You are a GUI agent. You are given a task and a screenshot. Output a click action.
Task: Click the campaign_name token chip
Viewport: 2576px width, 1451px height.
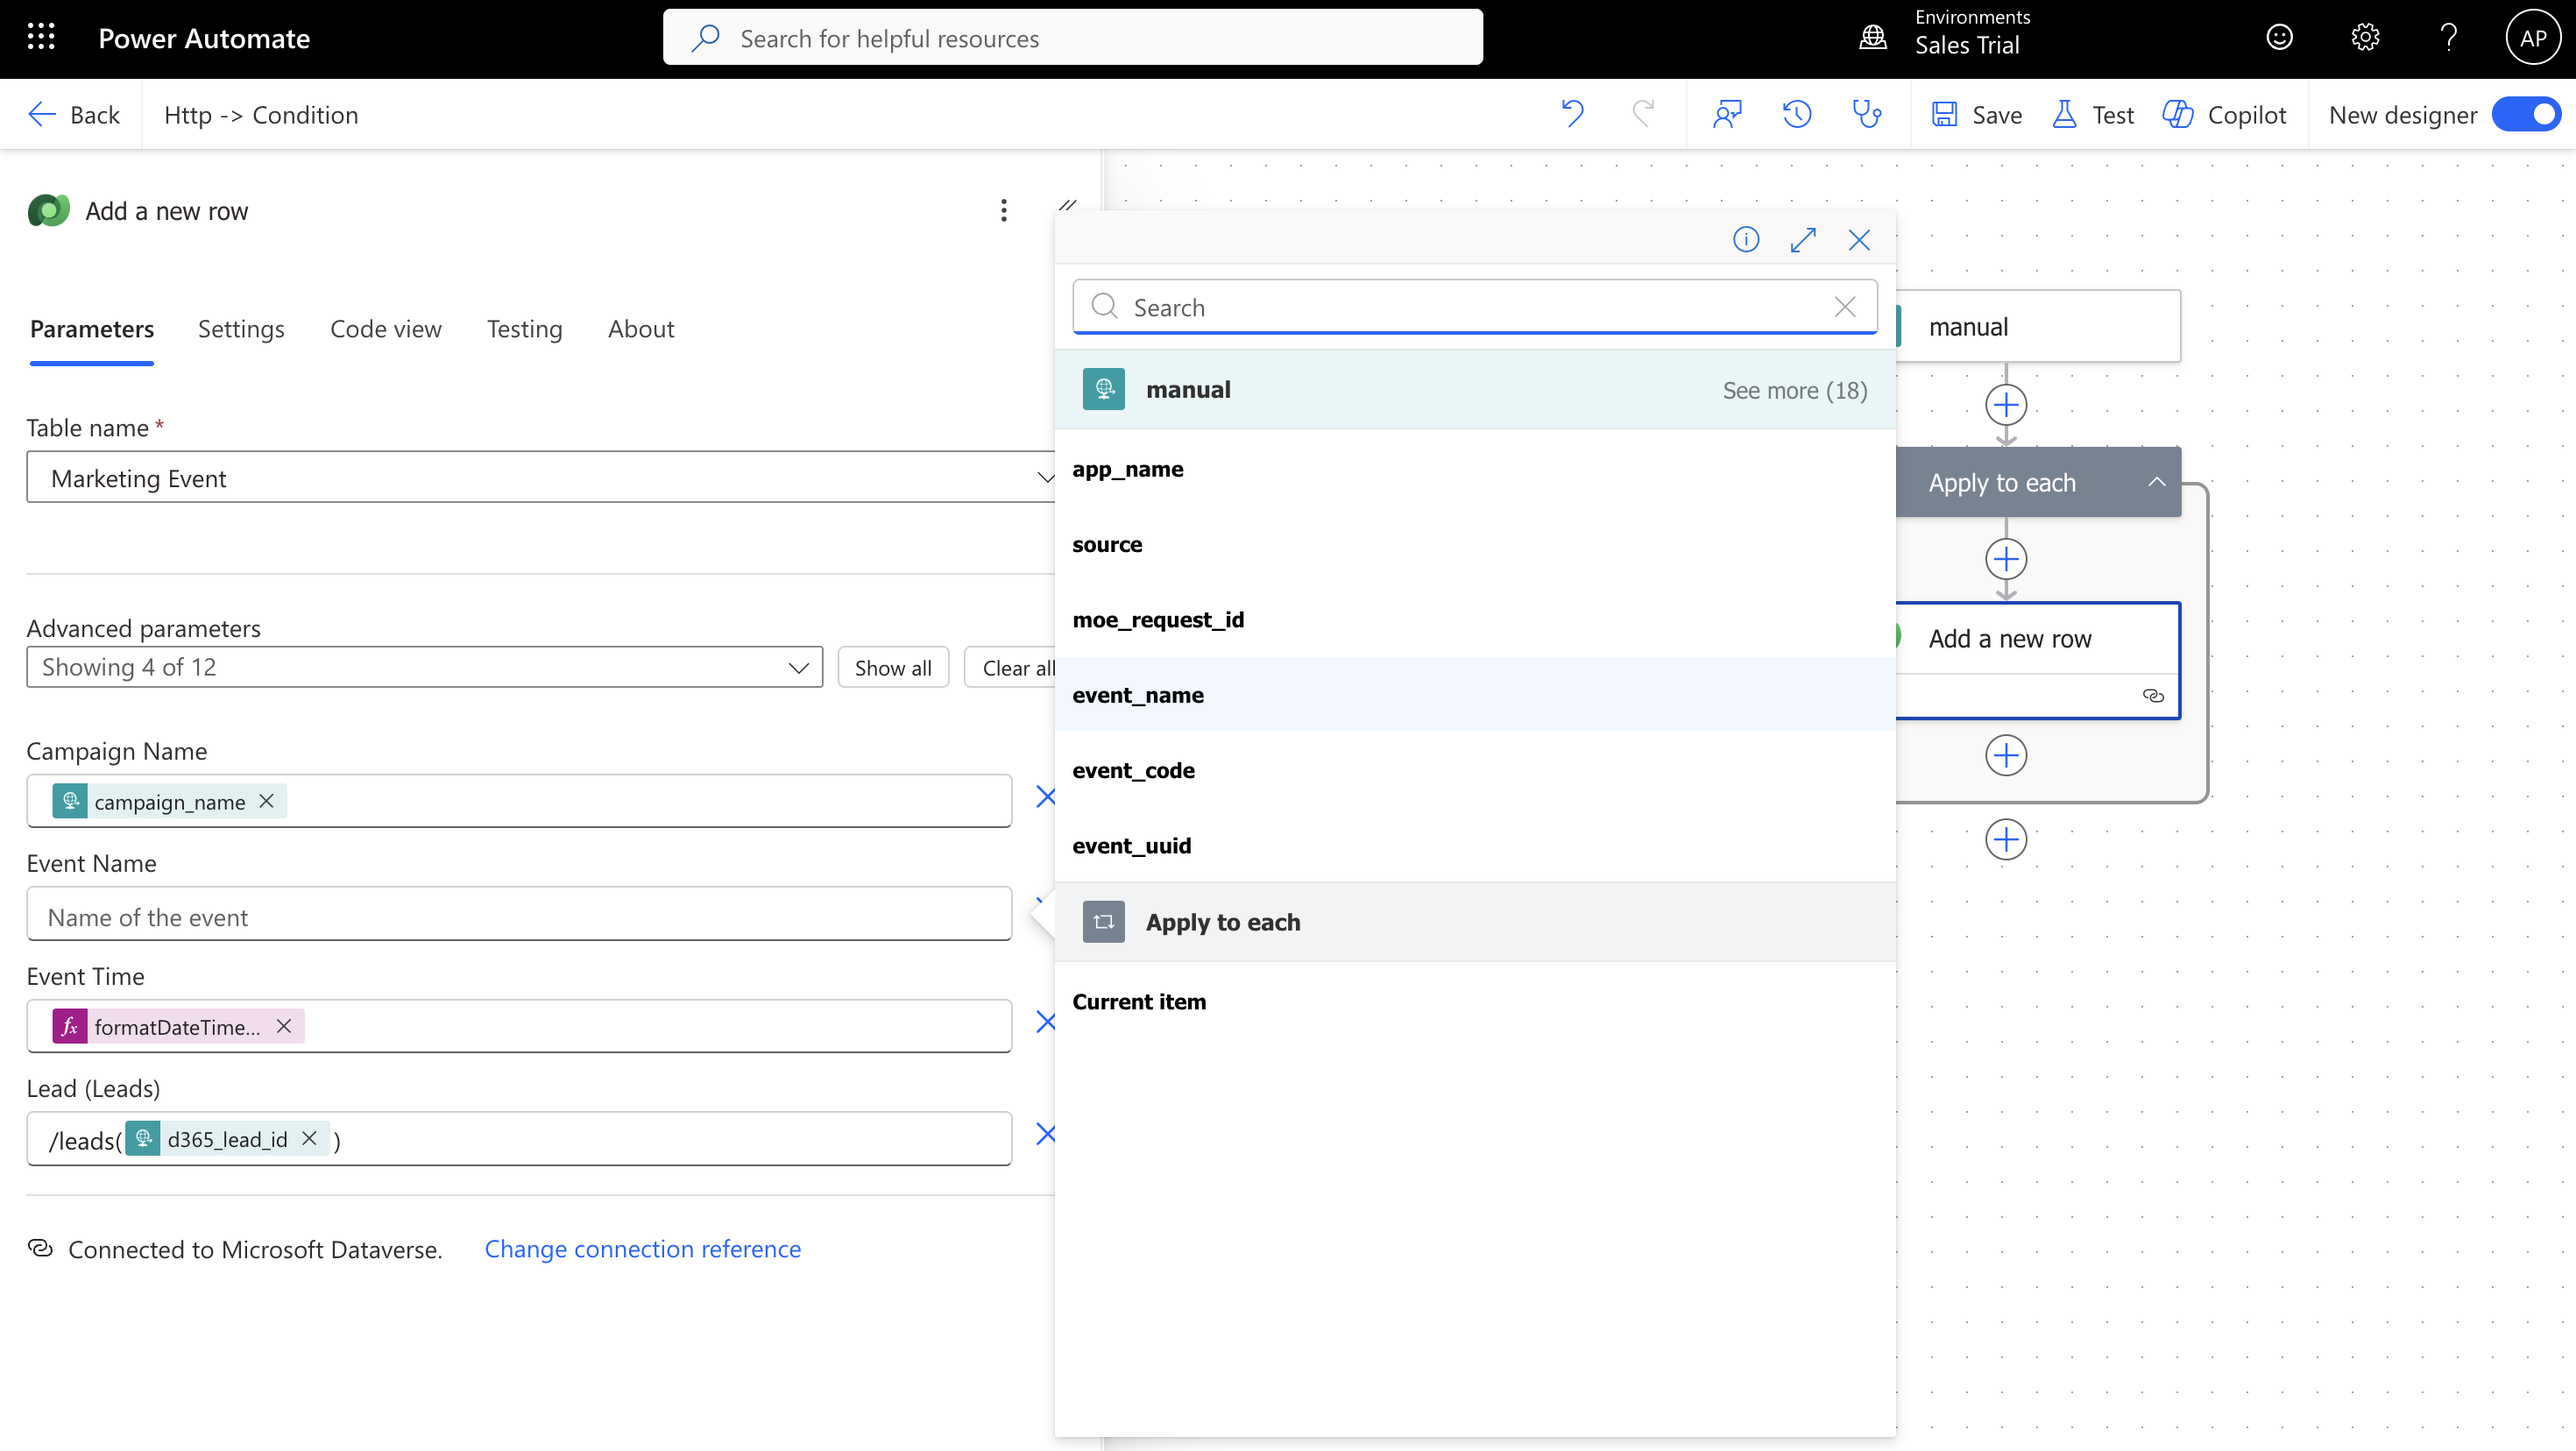click(169, 801)
